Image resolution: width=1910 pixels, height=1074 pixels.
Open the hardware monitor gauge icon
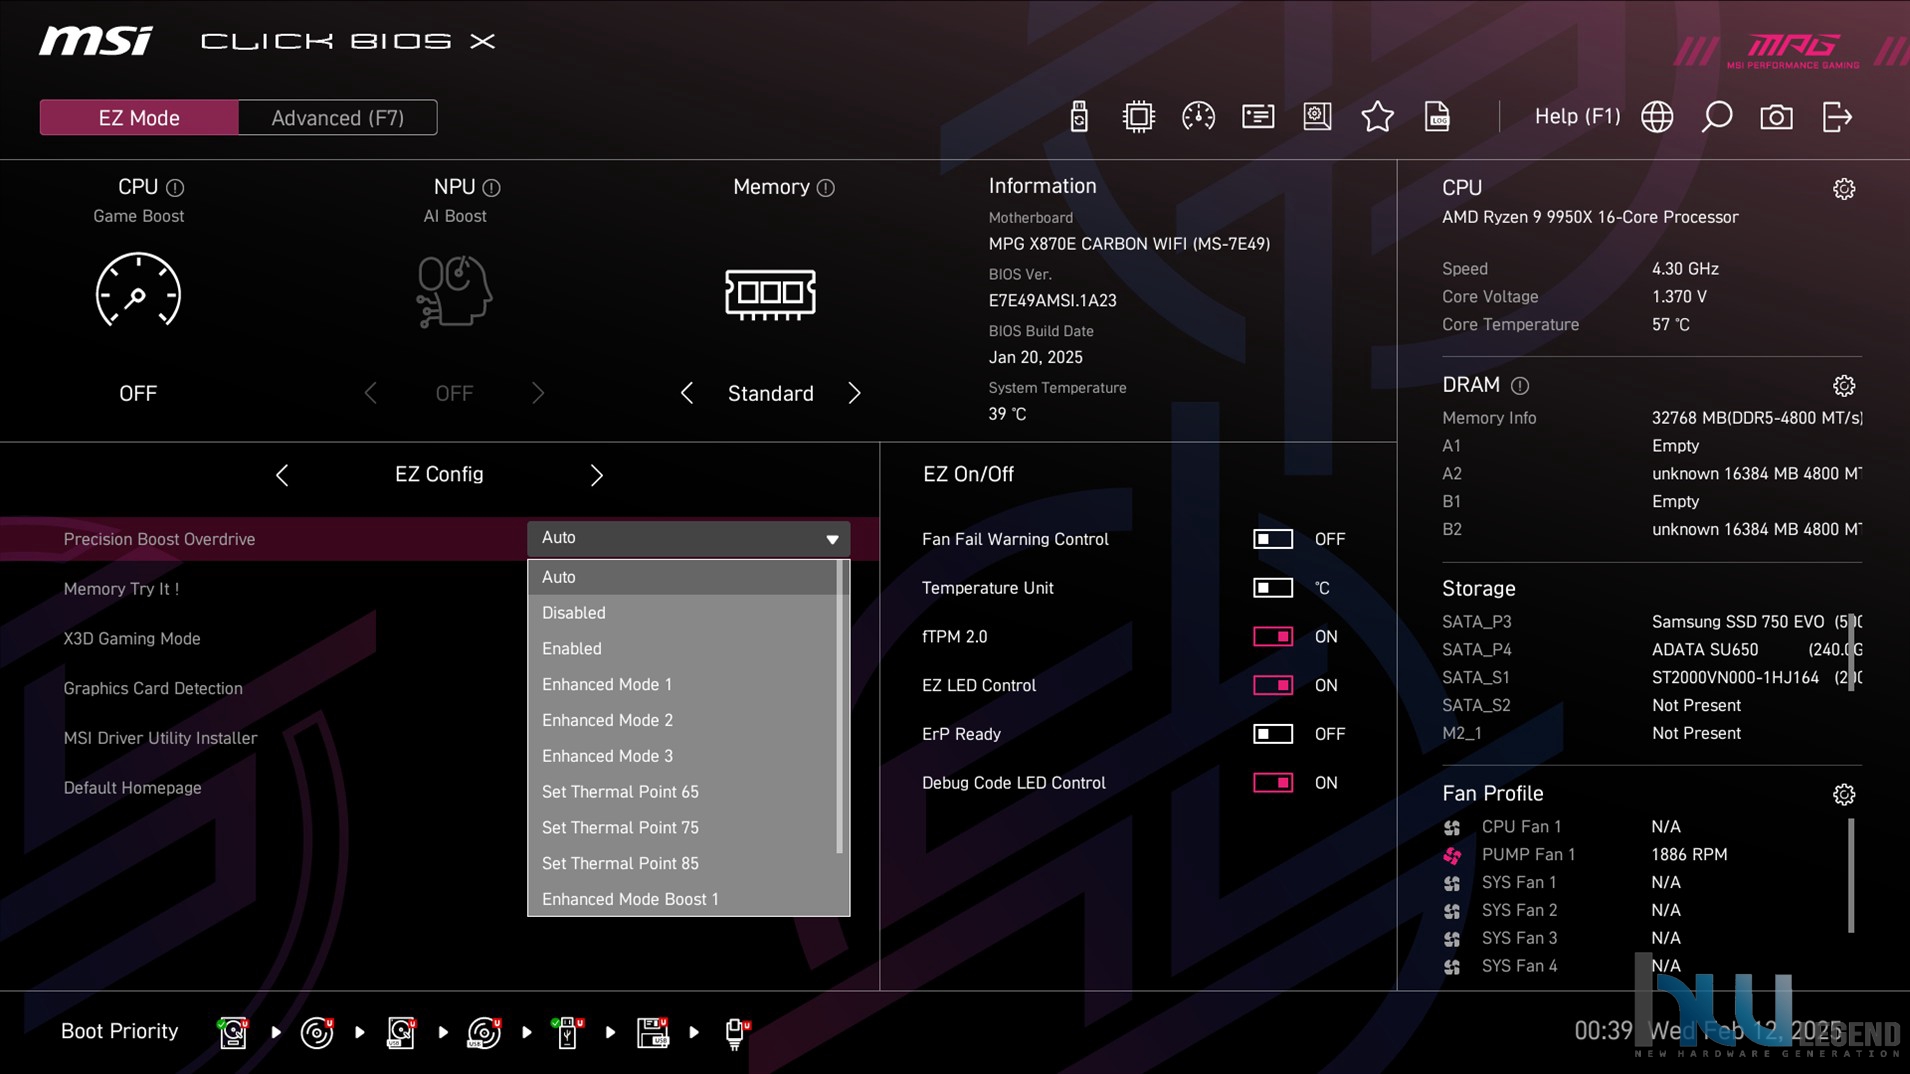(x=1198, y=117)
